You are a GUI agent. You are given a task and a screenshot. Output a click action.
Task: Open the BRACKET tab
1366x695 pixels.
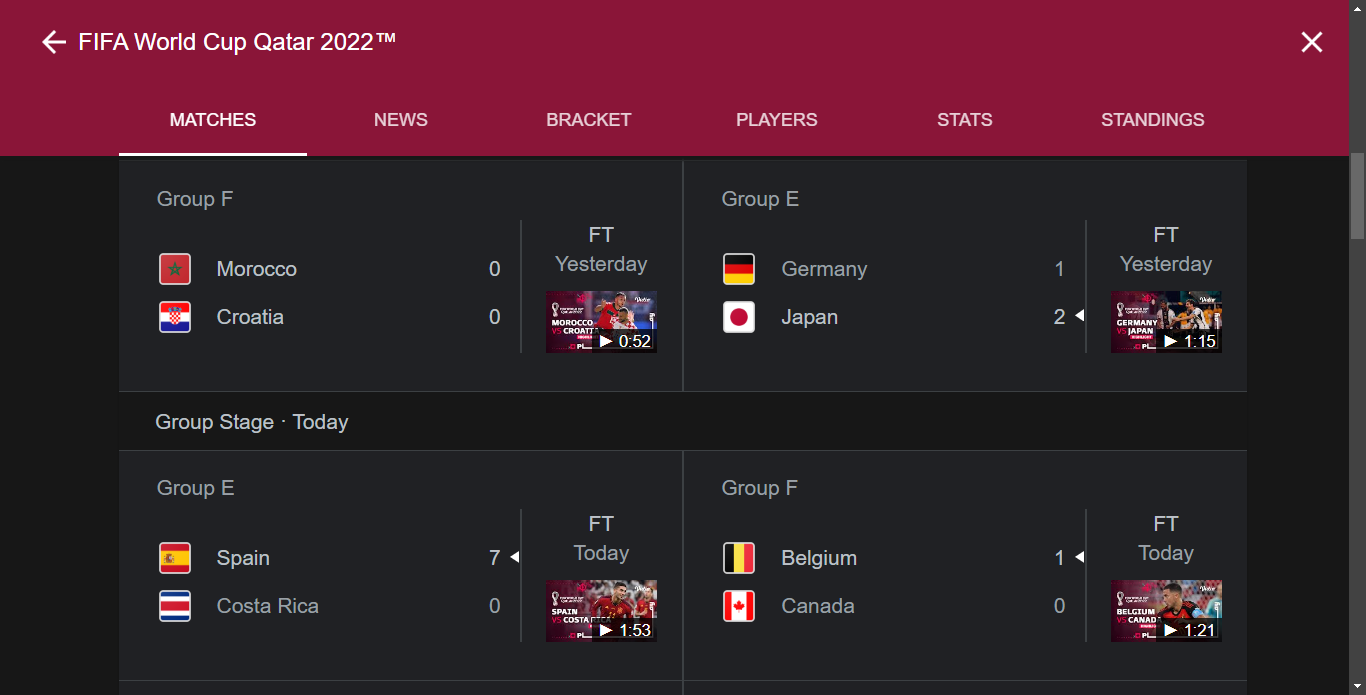pos(588,119)
